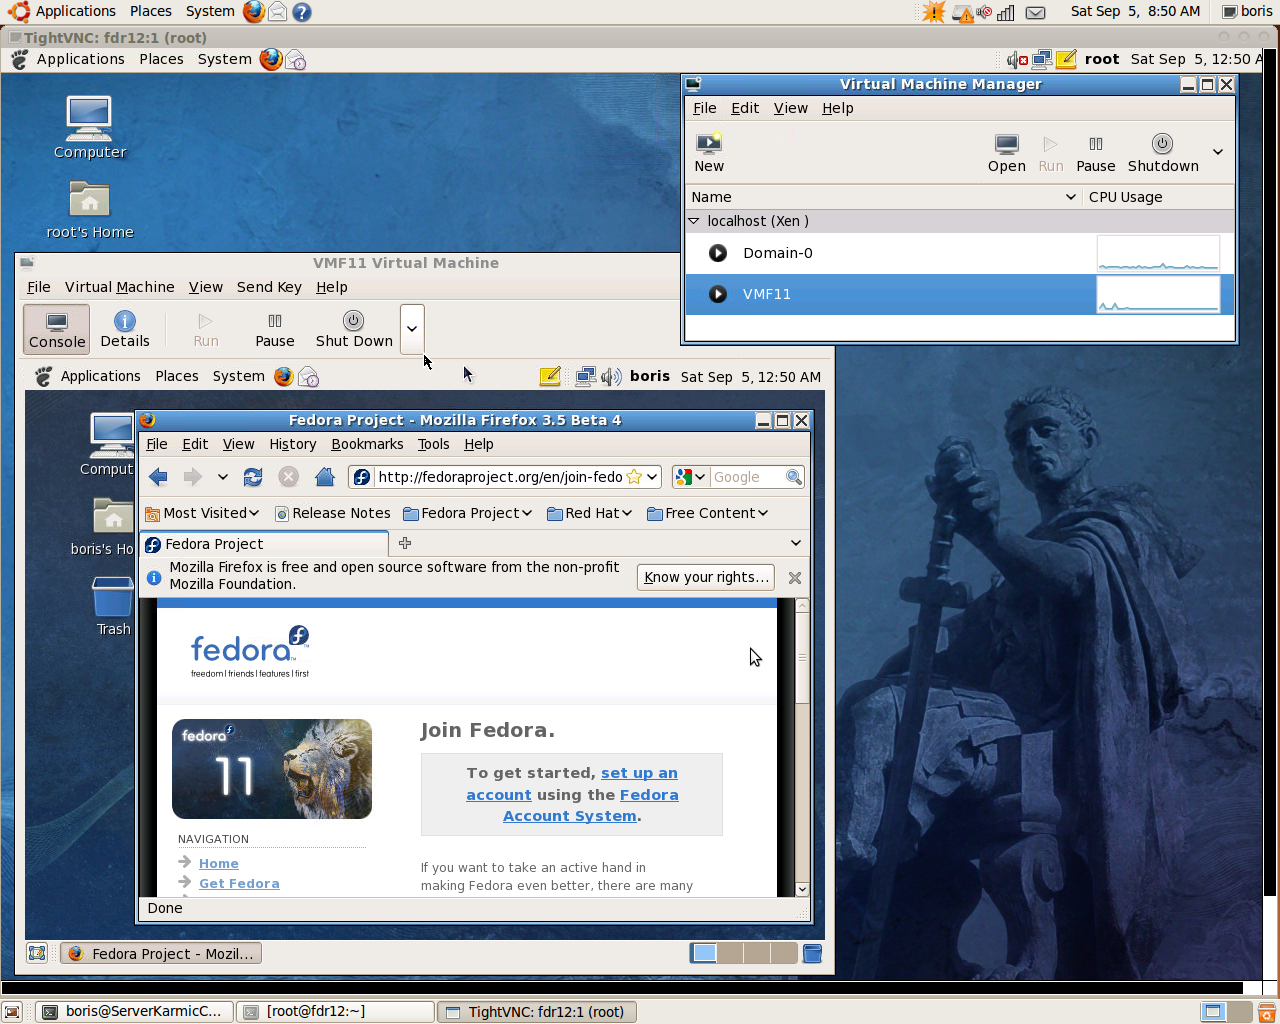
Task: Go back in the Firefox toolbar
Action: [x=158, y=477]
